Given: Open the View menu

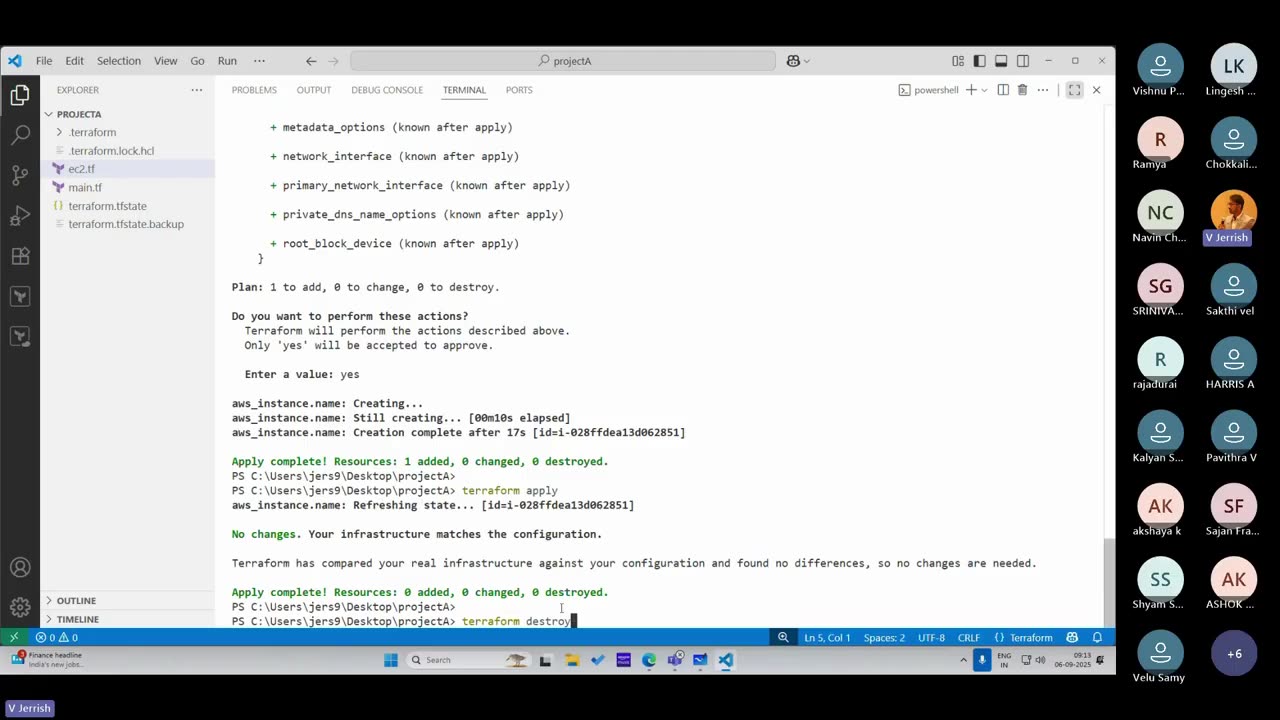Looking at the screenshot, I should pos(166,61).
